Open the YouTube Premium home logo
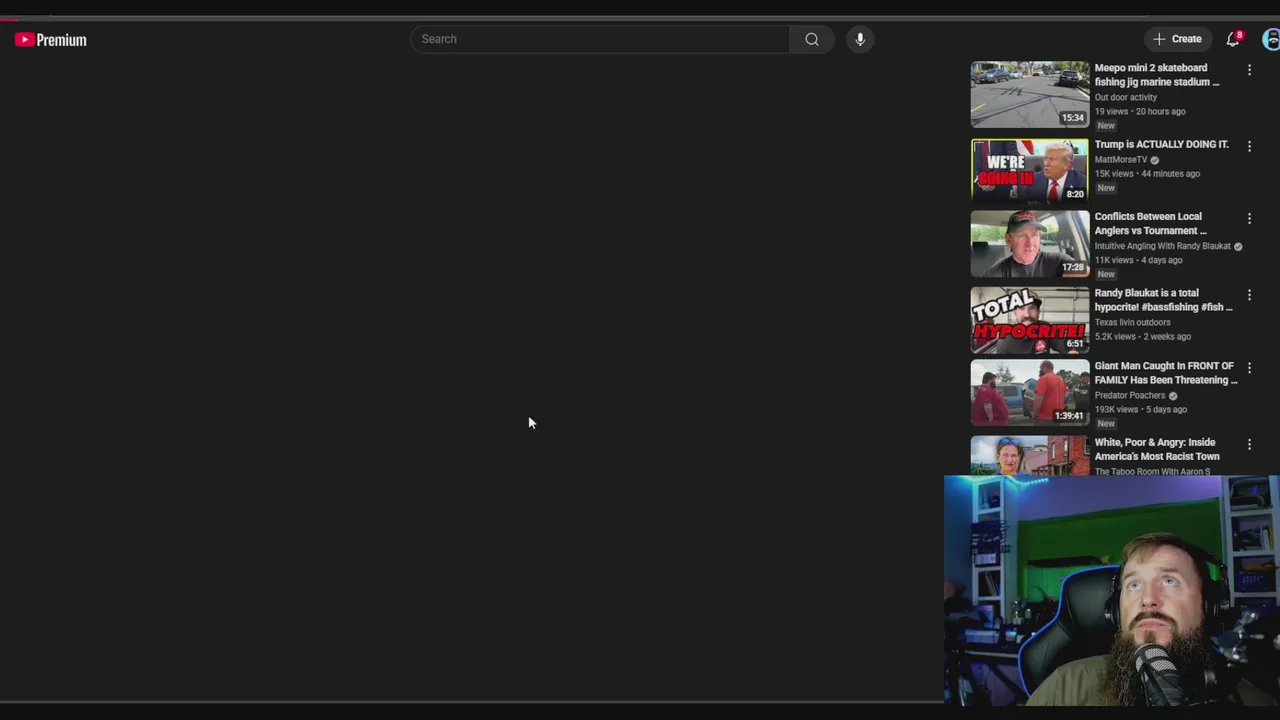 coord(51,40)
